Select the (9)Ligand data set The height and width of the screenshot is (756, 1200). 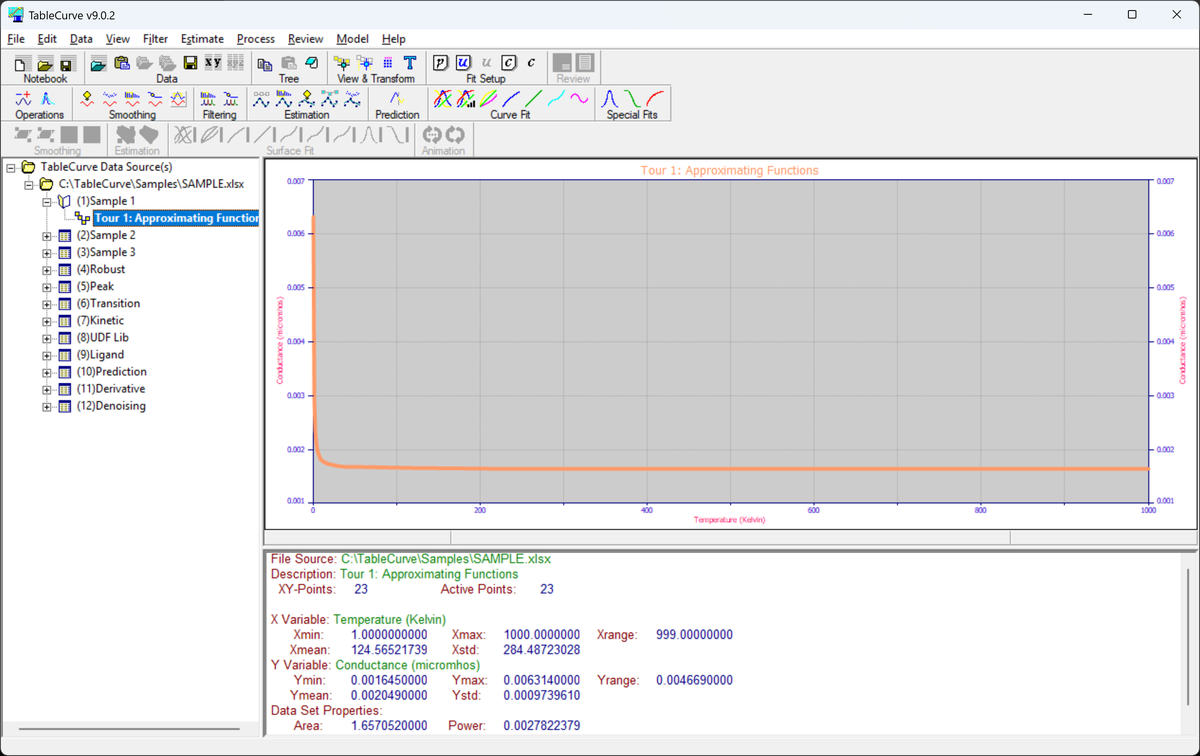[100, 355]
